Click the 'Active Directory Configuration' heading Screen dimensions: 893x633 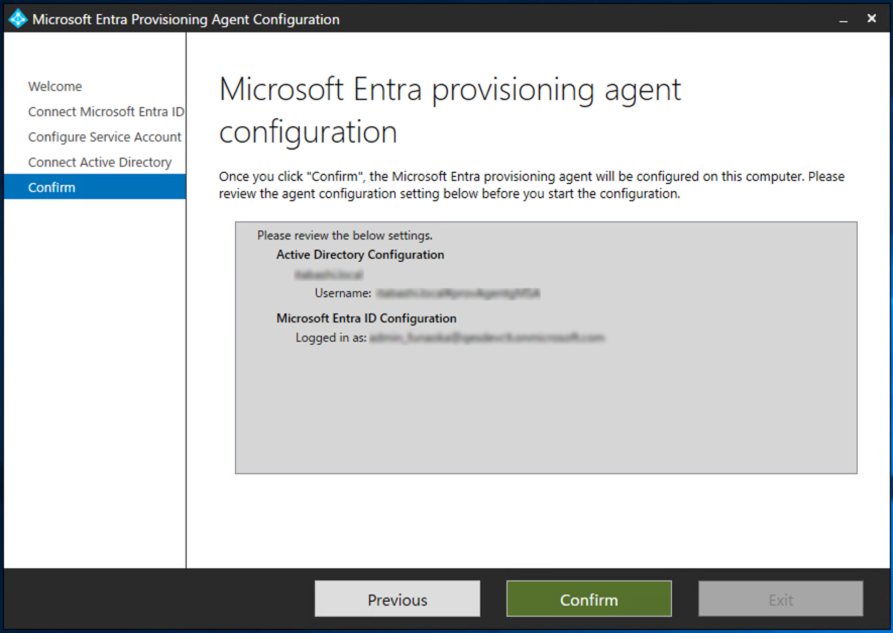[360, 255]
